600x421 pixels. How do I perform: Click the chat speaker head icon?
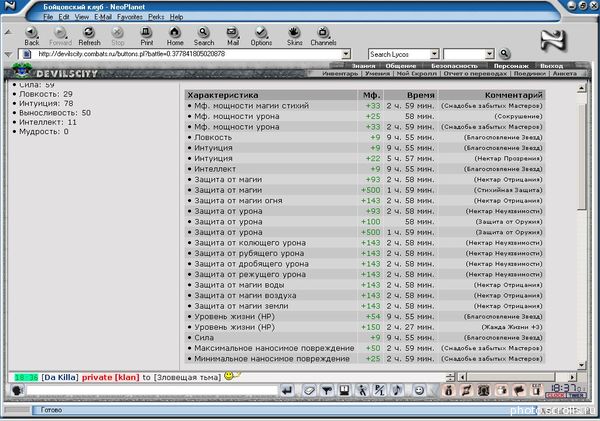click(18, 390)
